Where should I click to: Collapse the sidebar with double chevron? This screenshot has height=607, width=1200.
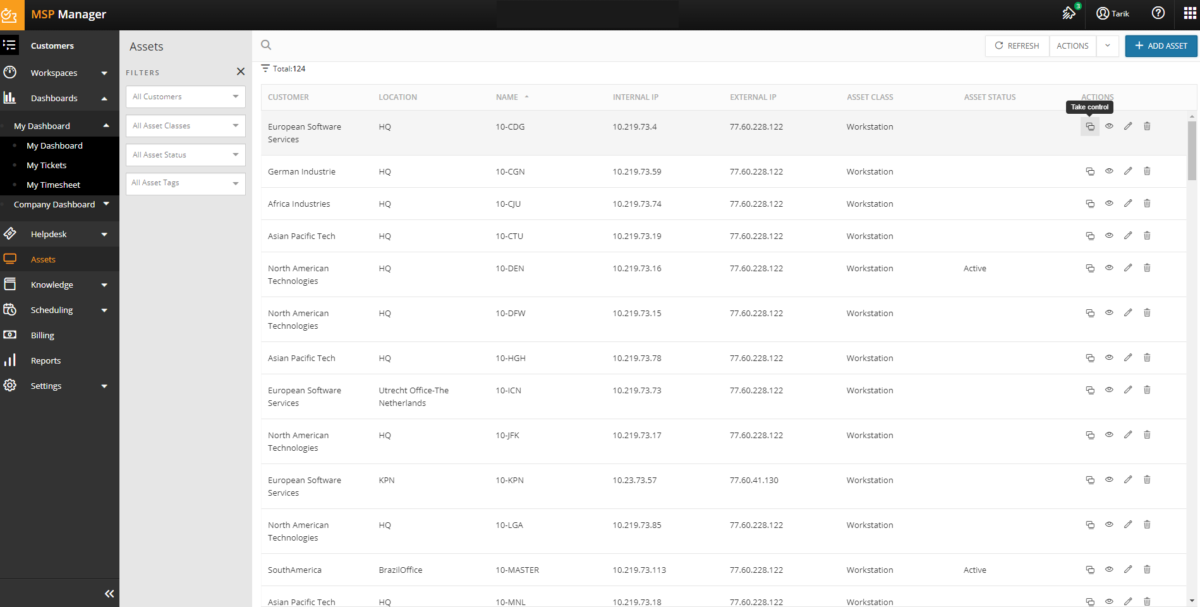point(109,593)
